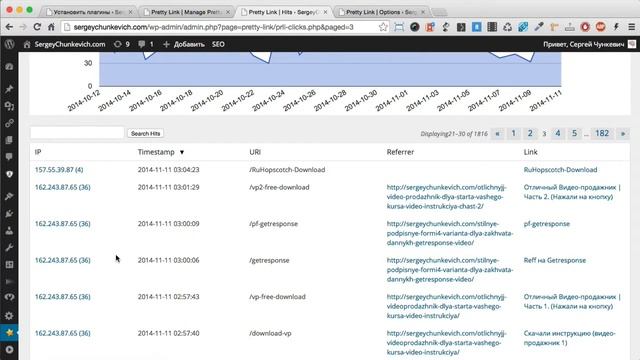This screenshot has width=640, height=360.
Task: Open Отличный Видео-продажник Часть 1 link
Action: 572,302
